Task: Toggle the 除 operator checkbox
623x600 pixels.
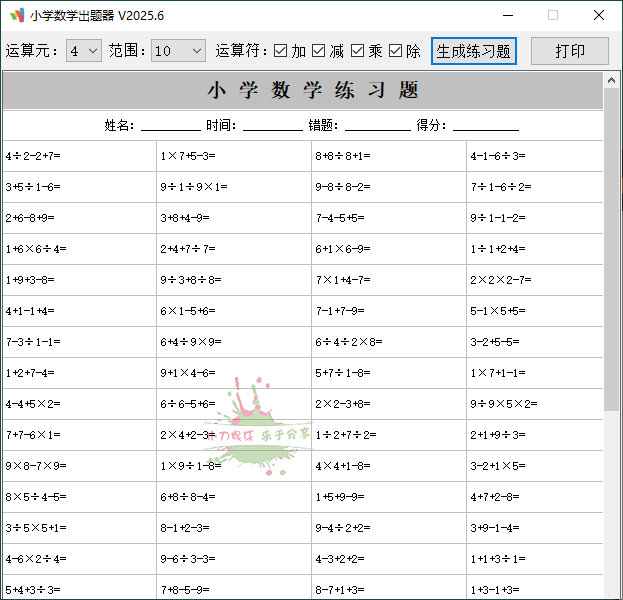Action: 396,51
